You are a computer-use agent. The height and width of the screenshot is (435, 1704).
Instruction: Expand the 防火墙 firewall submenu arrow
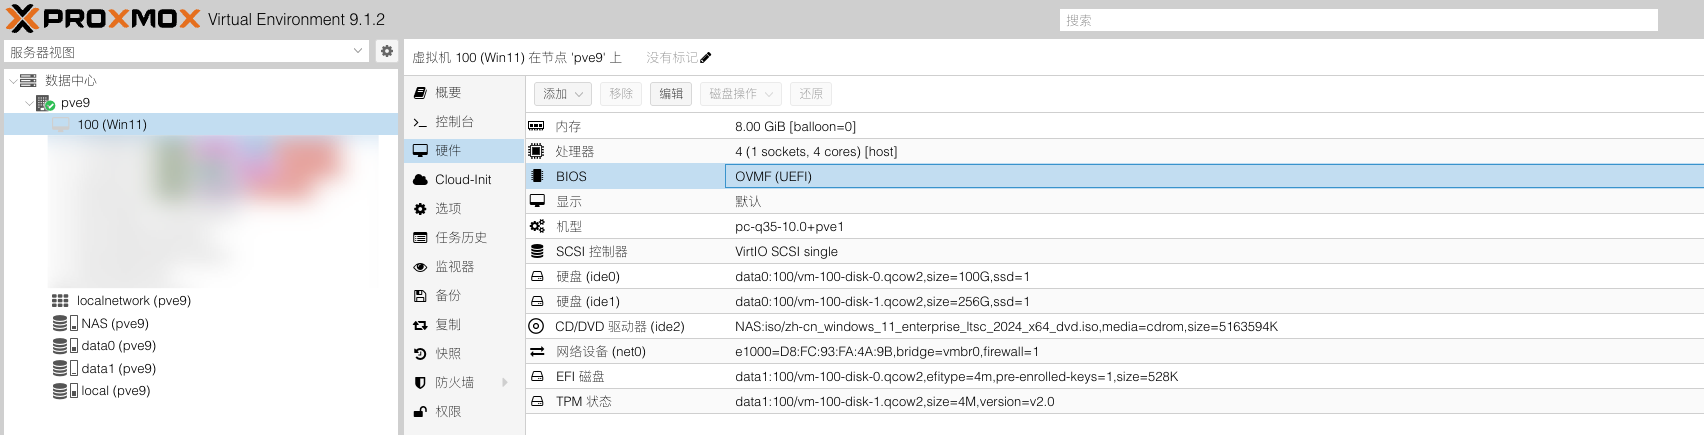click(x=505, y=383)
